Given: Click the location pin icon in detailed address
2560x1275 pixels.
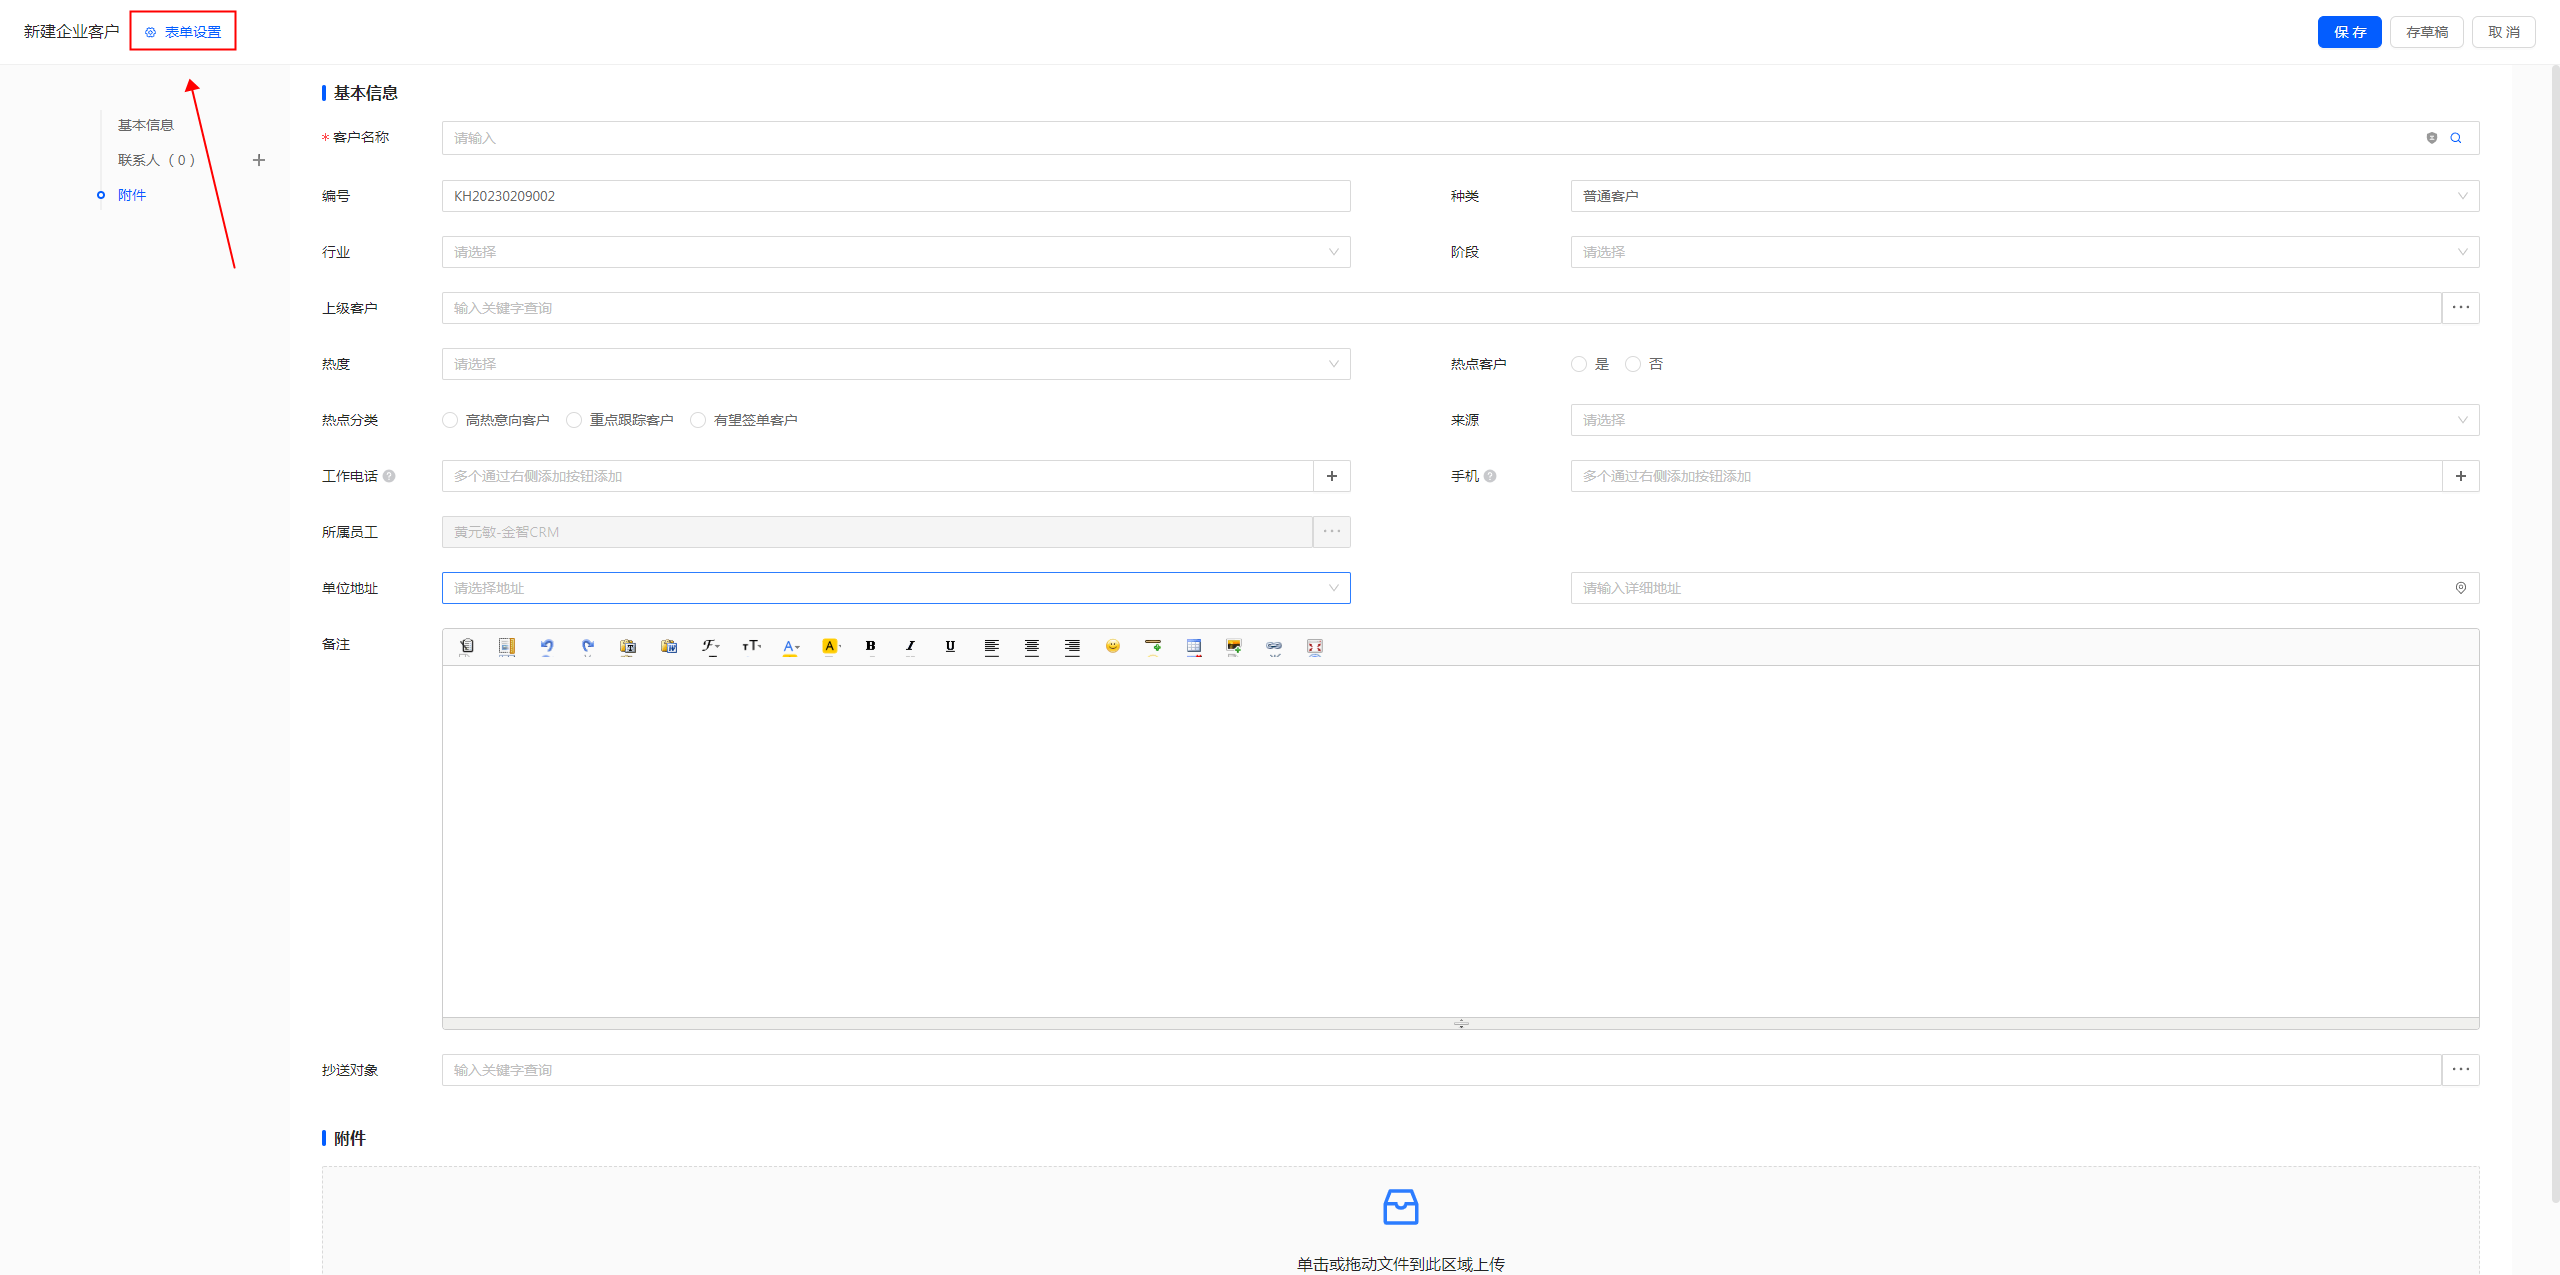Looking at the screenshot, I should click(x=2461, y=588).
